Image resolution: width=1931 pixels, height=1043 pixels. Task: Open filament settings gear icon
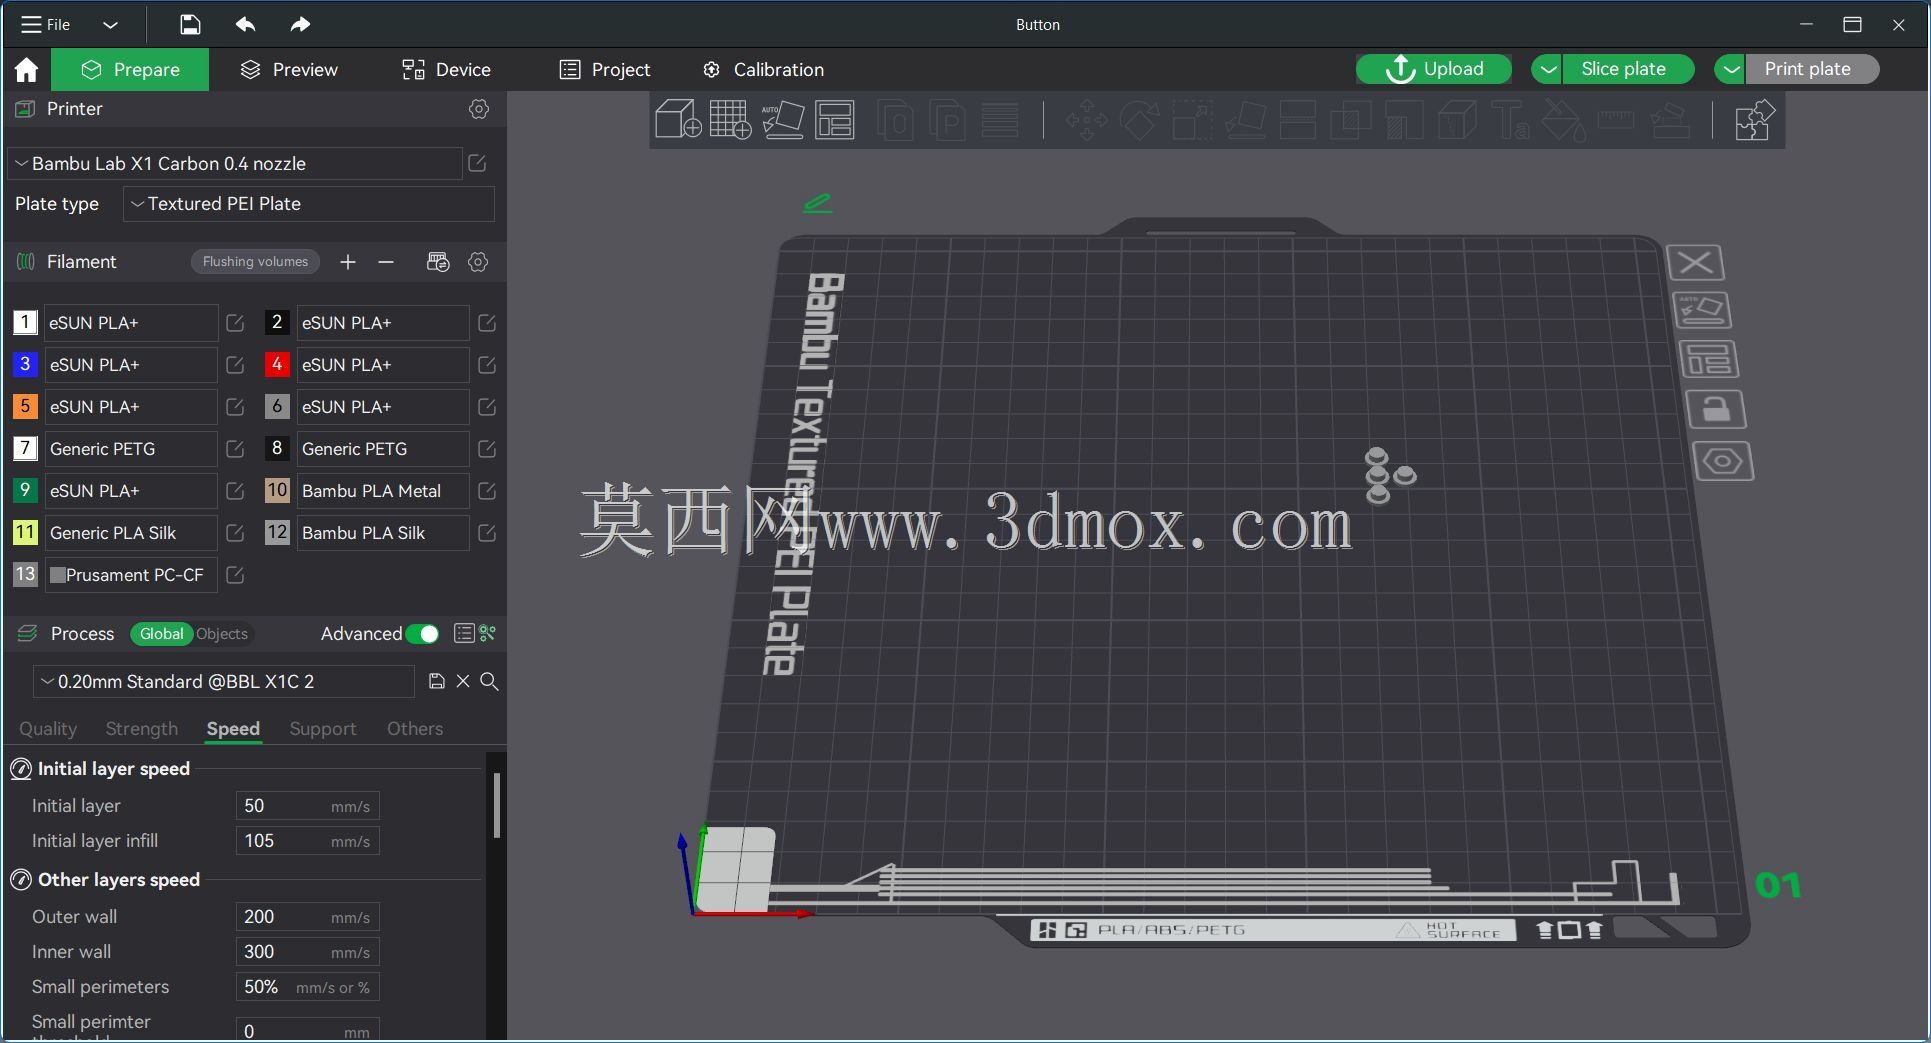pyautogui.click(x=478, y=262)
